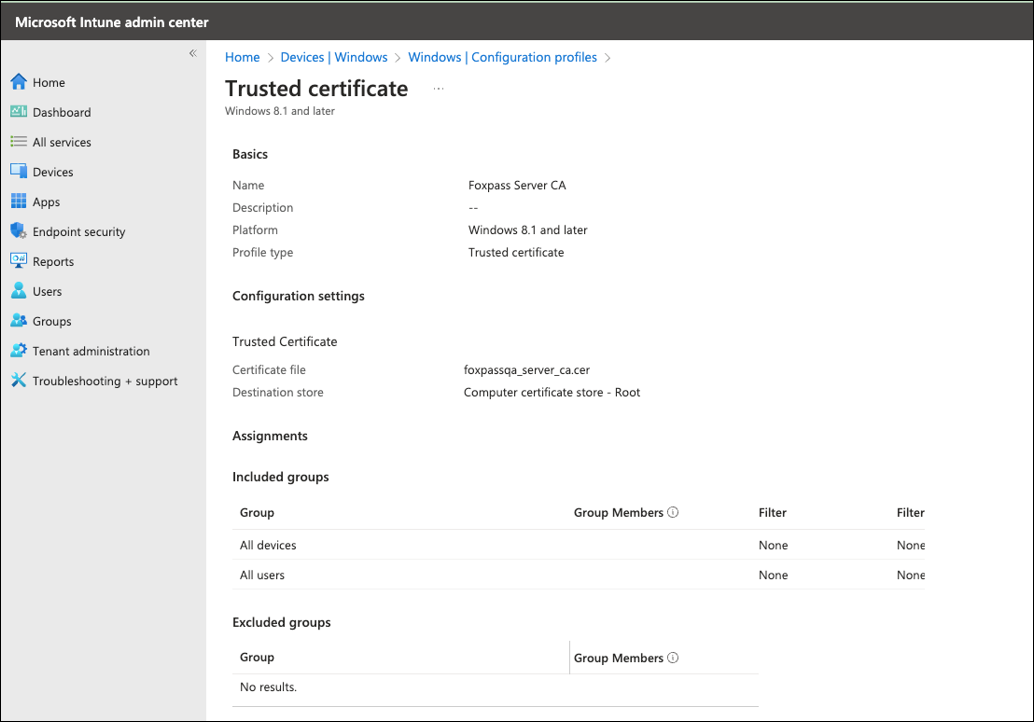This screenshot has height=722, width=1034.
Task: Open the Dashboard chart icon
Action: tap(18, 112)
